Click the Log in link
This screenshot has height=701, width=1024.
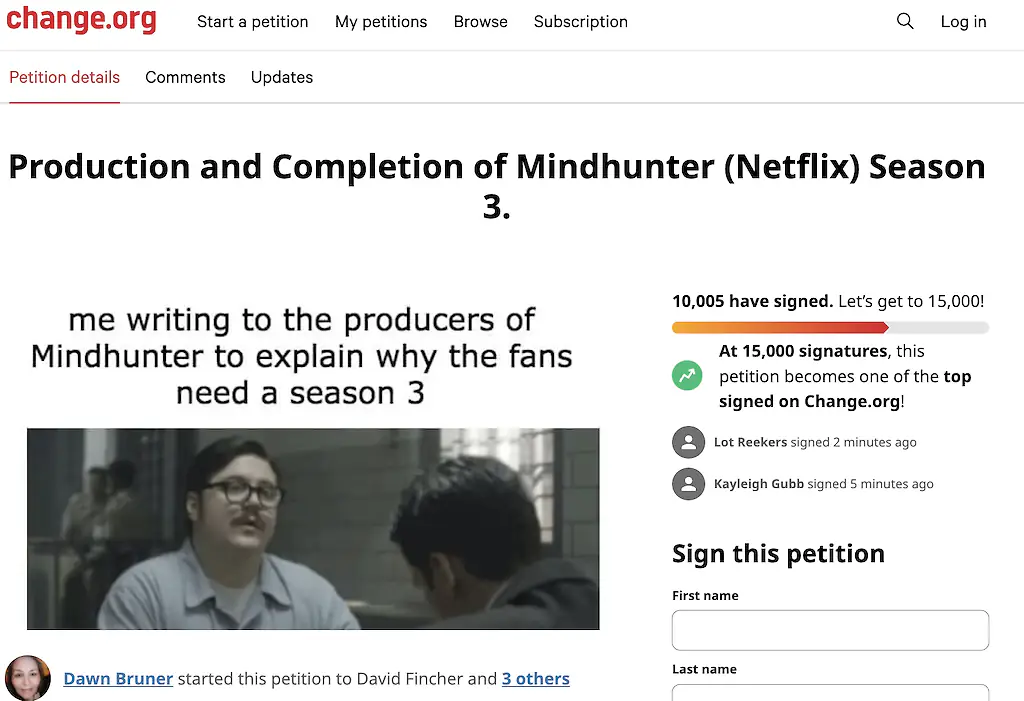[963, 21]
